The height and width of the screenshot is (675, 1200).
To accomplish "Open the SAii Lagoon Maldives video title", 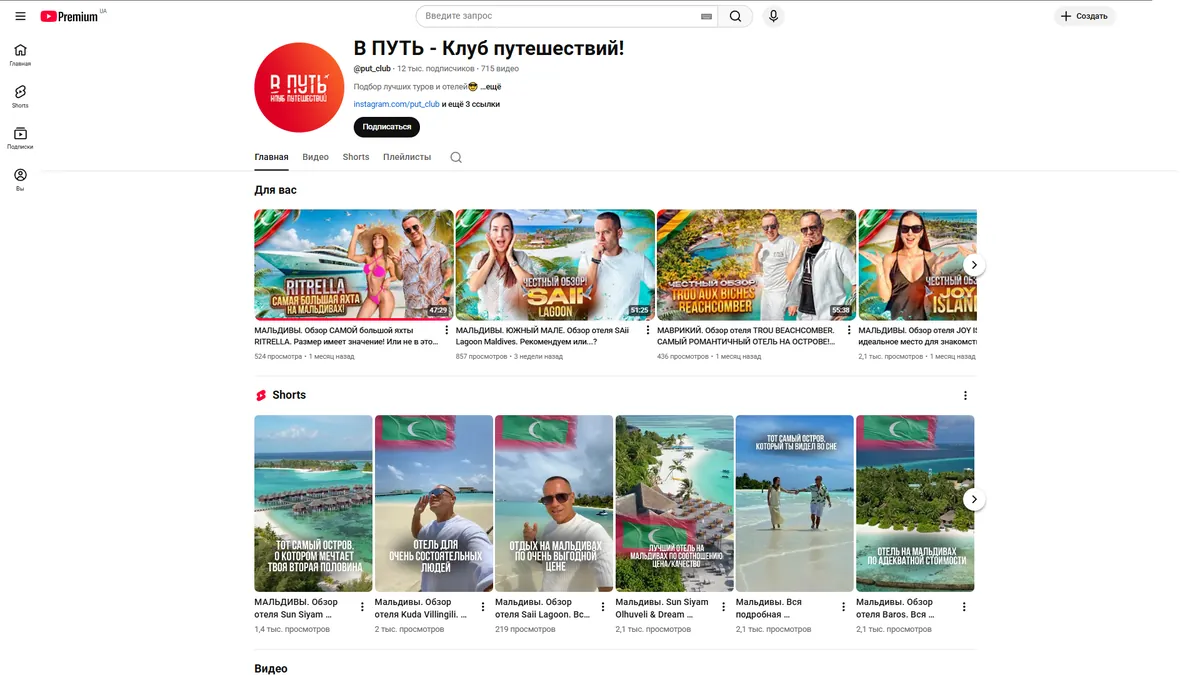I will 543,335.
